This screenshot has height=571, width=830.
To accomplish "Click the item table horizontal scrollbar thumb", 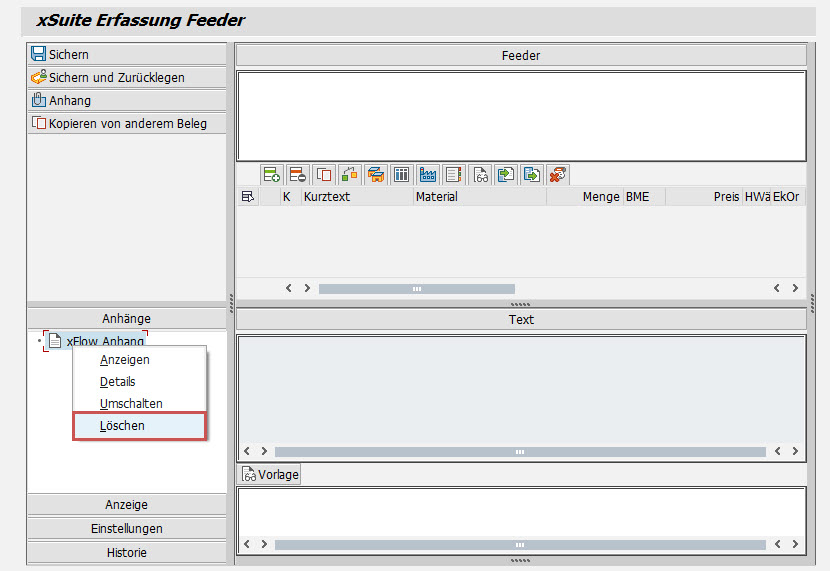I will (417, 289).
